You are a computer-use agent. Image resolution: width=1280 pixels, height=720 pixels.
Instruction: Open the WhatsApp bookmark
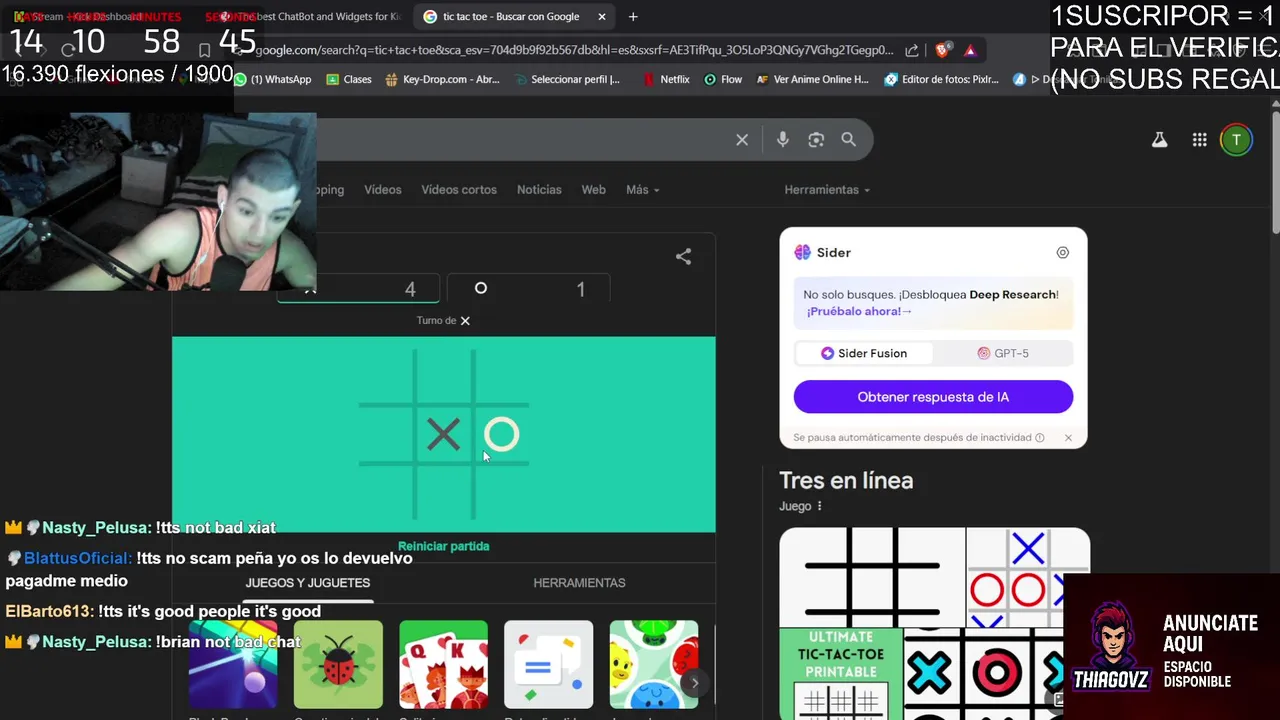(272, 79)
